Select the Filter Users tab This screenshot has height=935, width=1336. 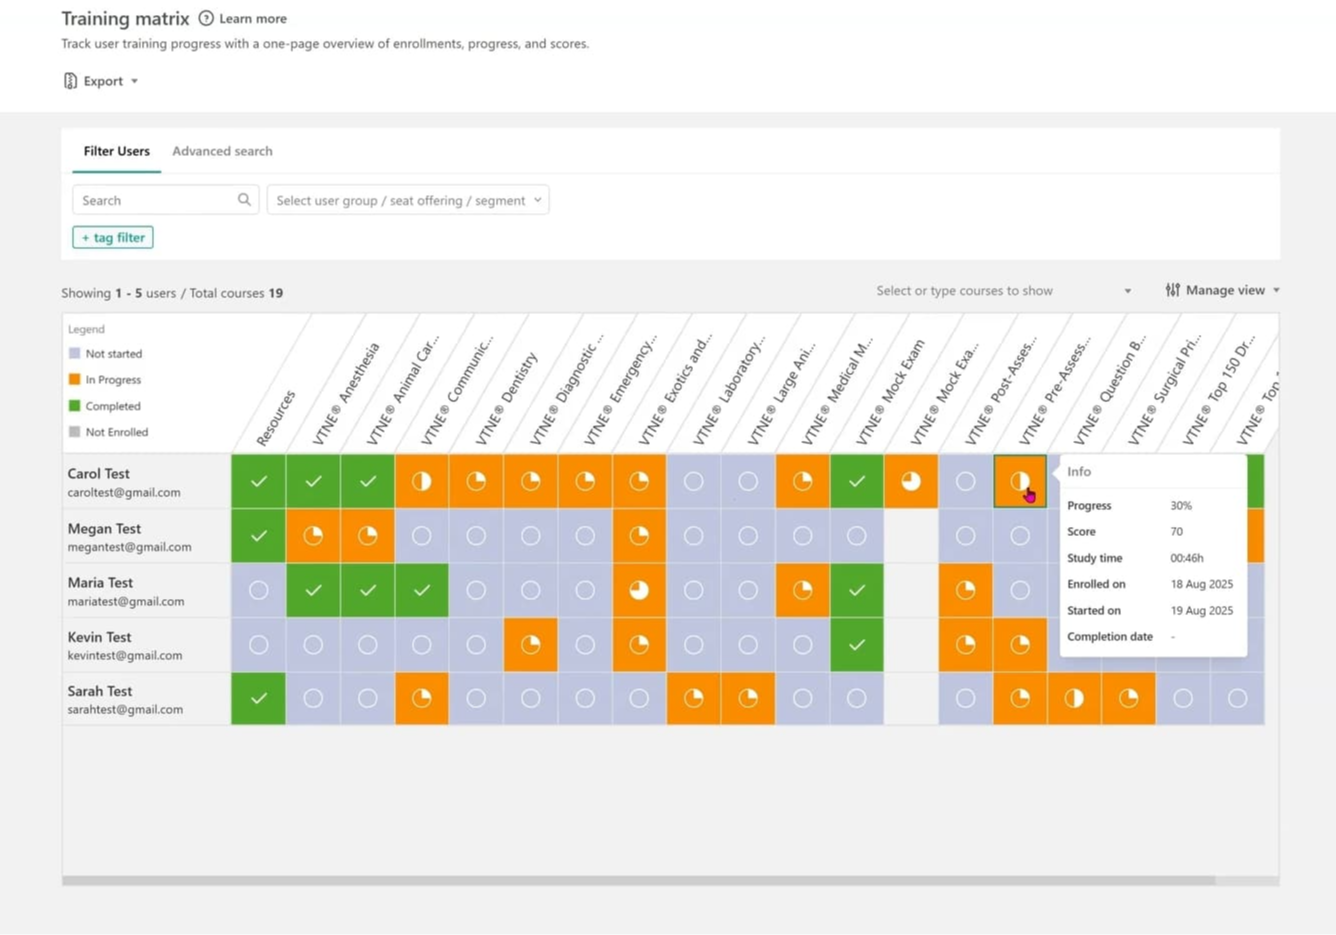(116, 151)
